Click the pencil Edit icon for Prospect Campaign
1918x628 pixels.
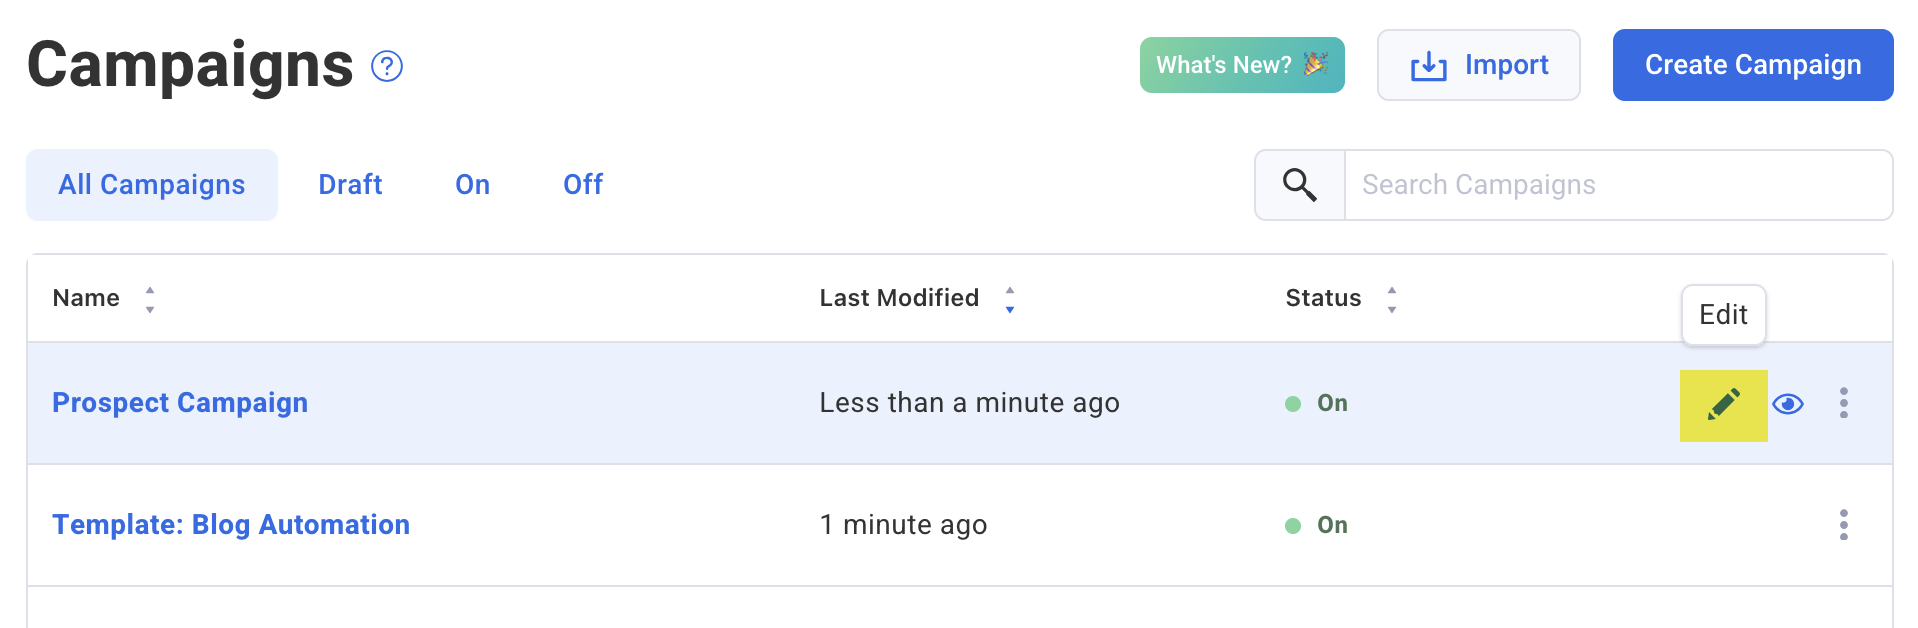click(1723, 405)
